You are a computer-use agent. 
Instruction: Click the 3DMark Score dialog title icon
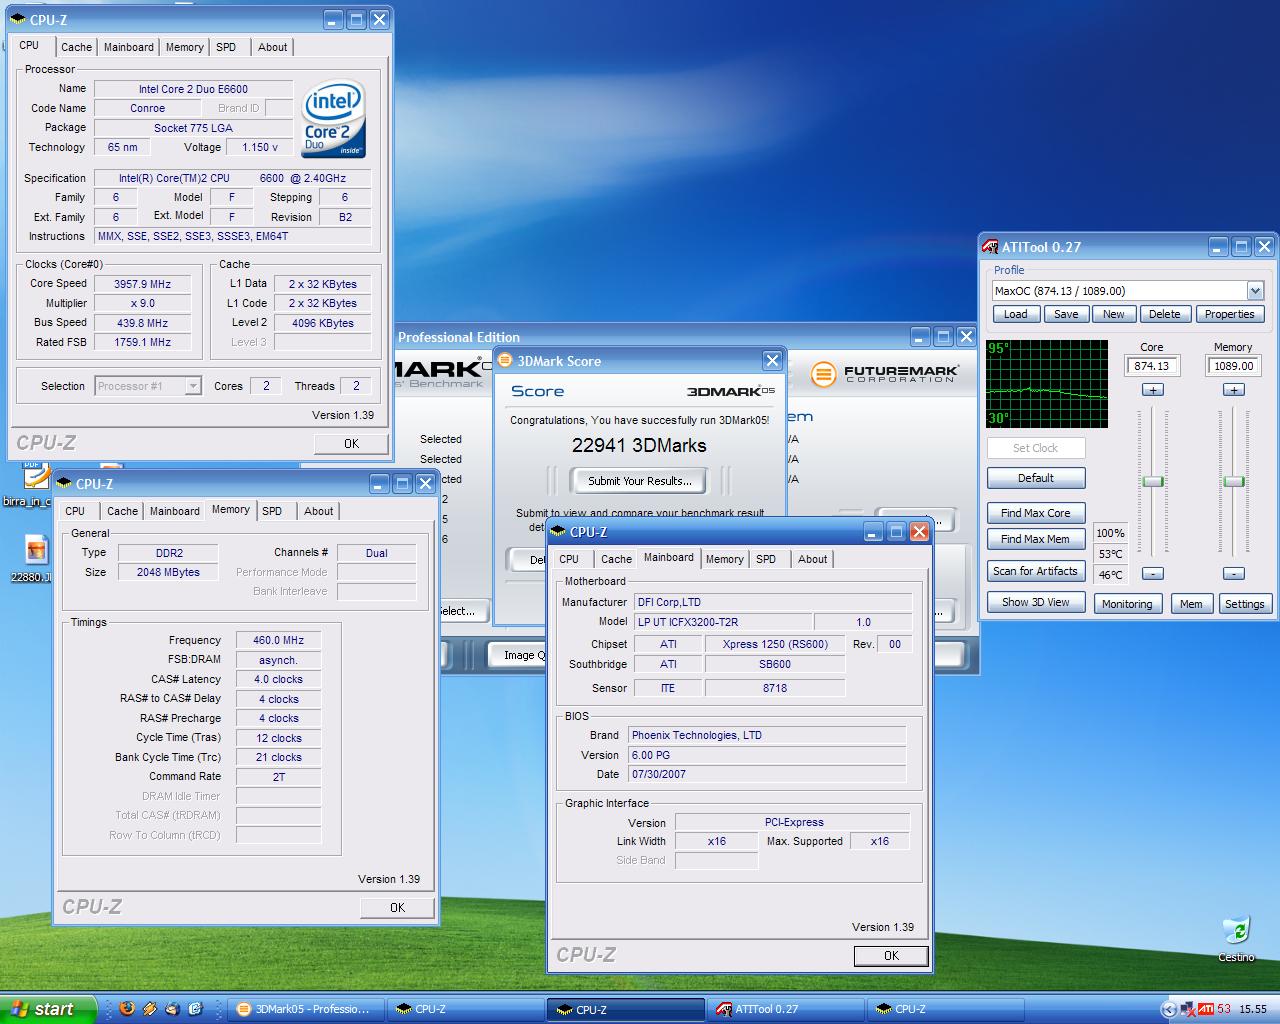[x=505, y=361]
